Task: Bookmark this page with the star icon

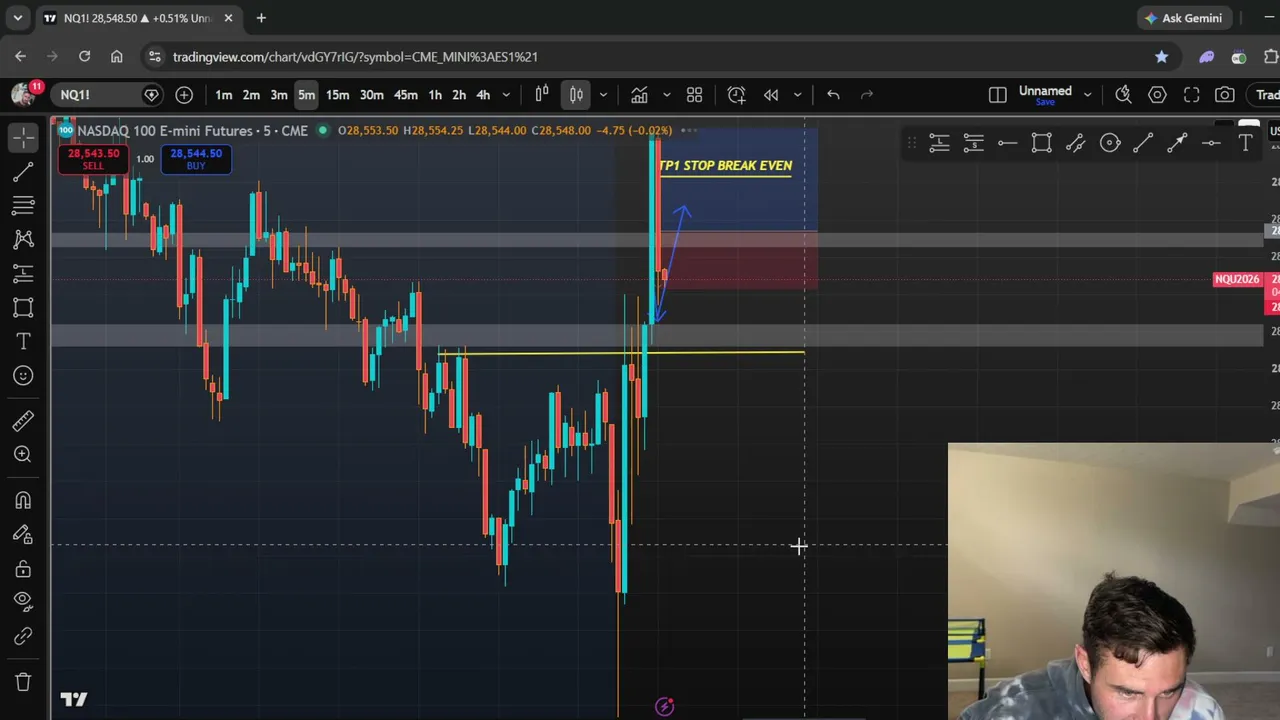Action: [1161, 57]
